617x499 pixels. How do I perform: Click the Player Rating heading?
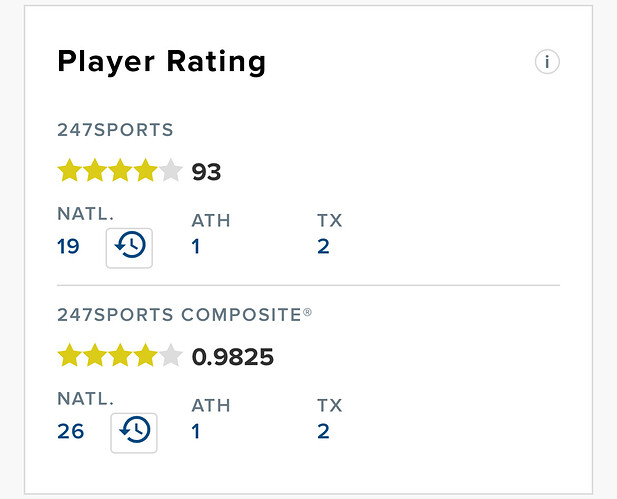161,62
